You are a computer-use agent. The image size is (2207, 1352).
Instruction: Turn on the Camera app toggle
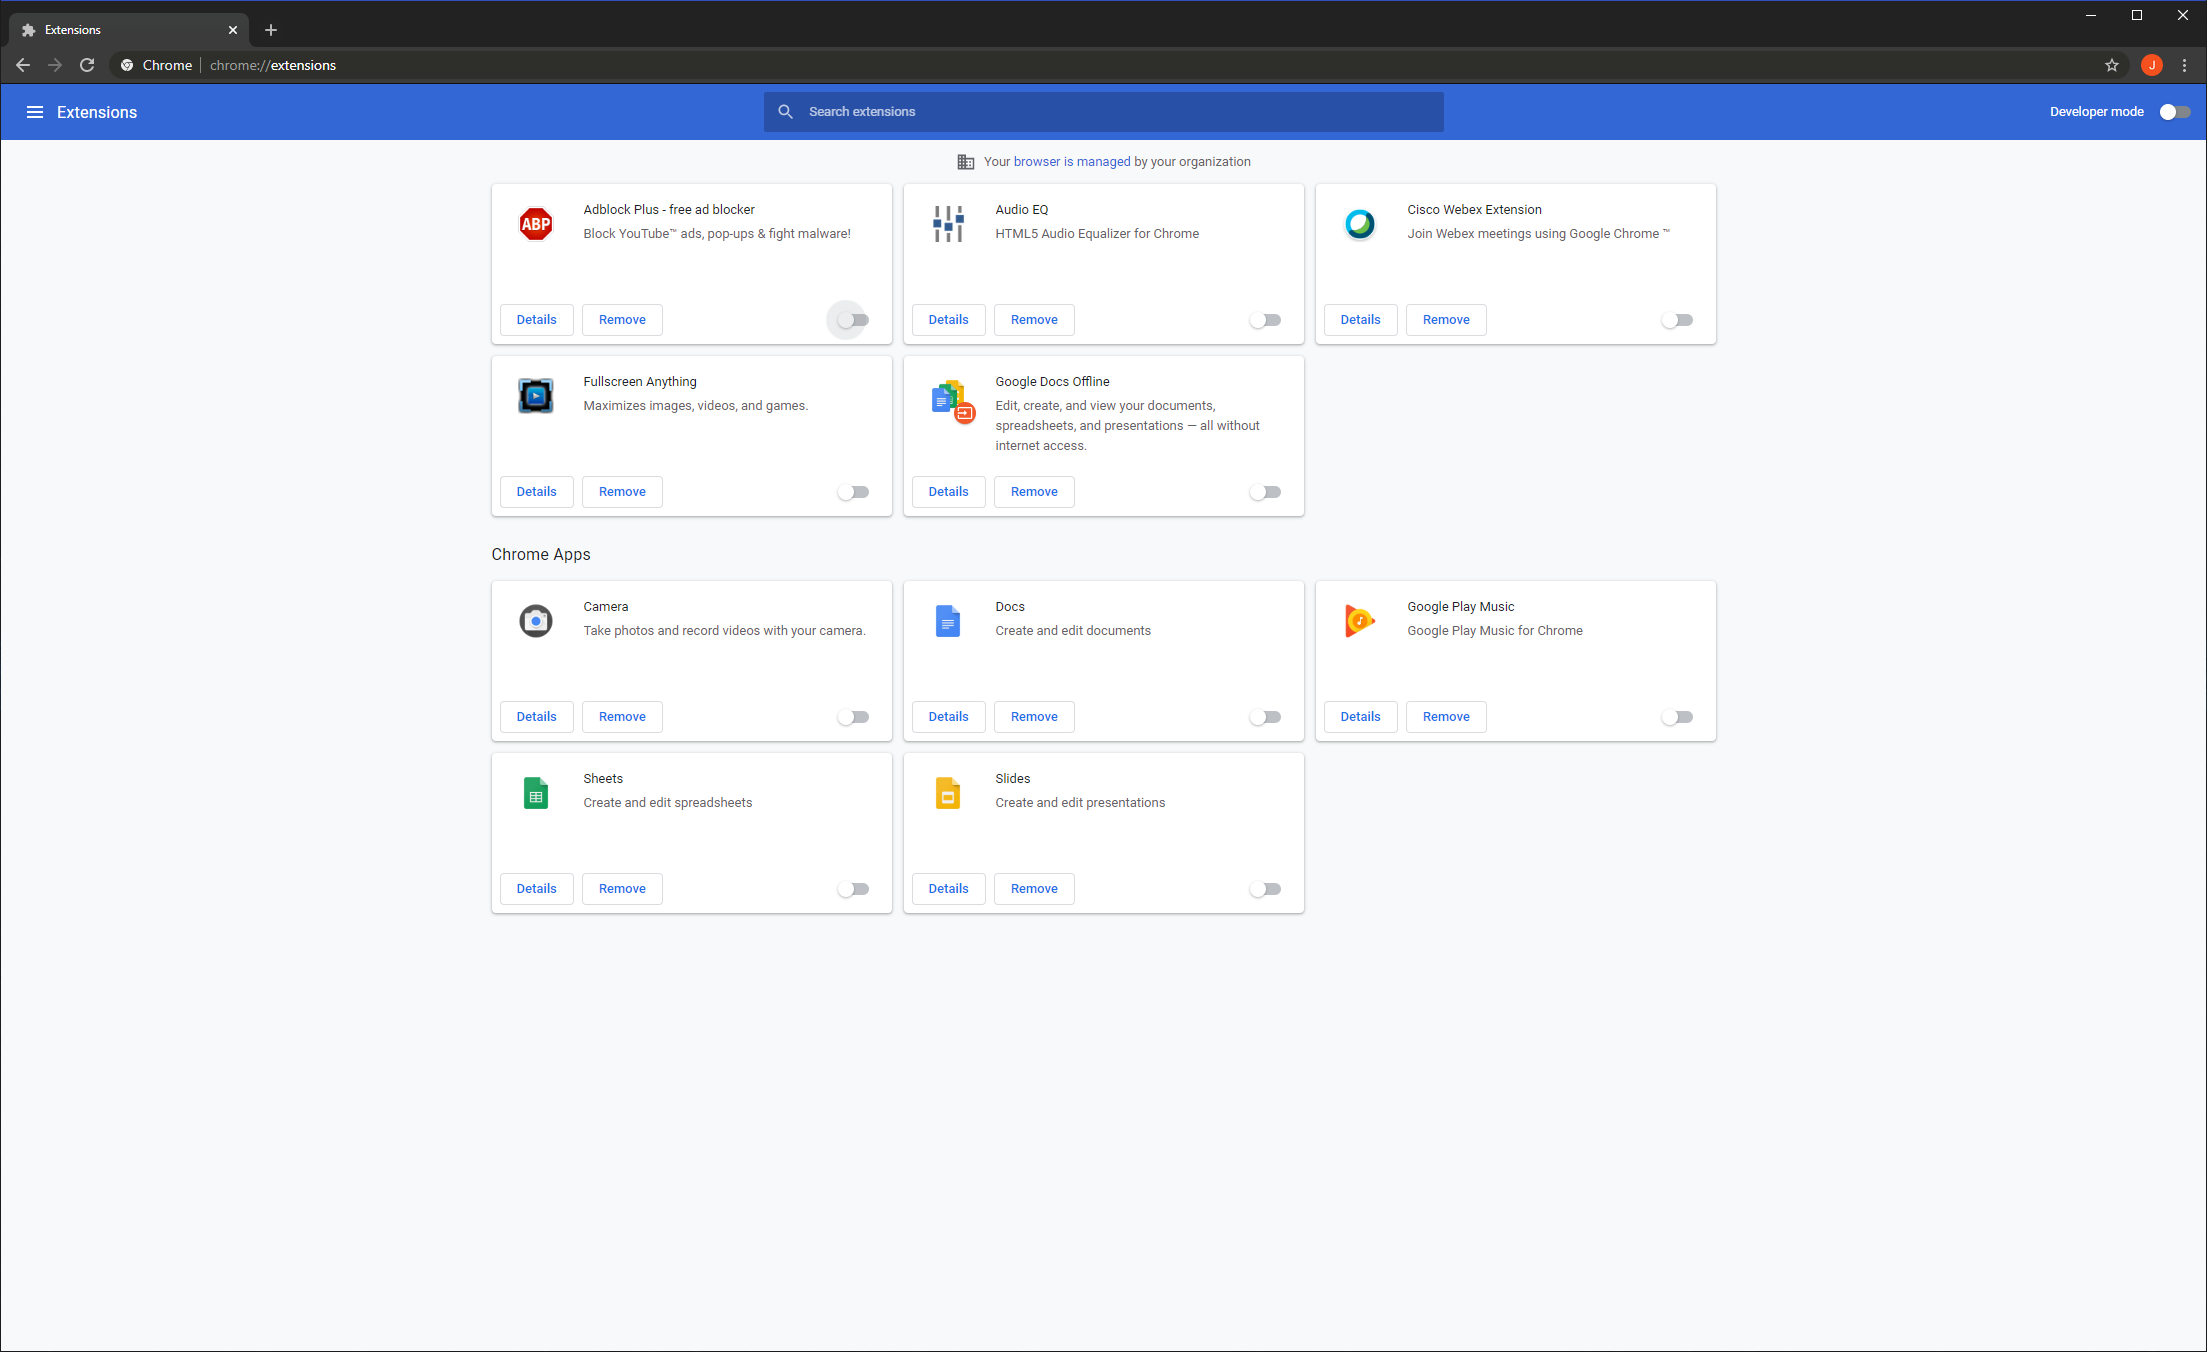tap(853, 717)
